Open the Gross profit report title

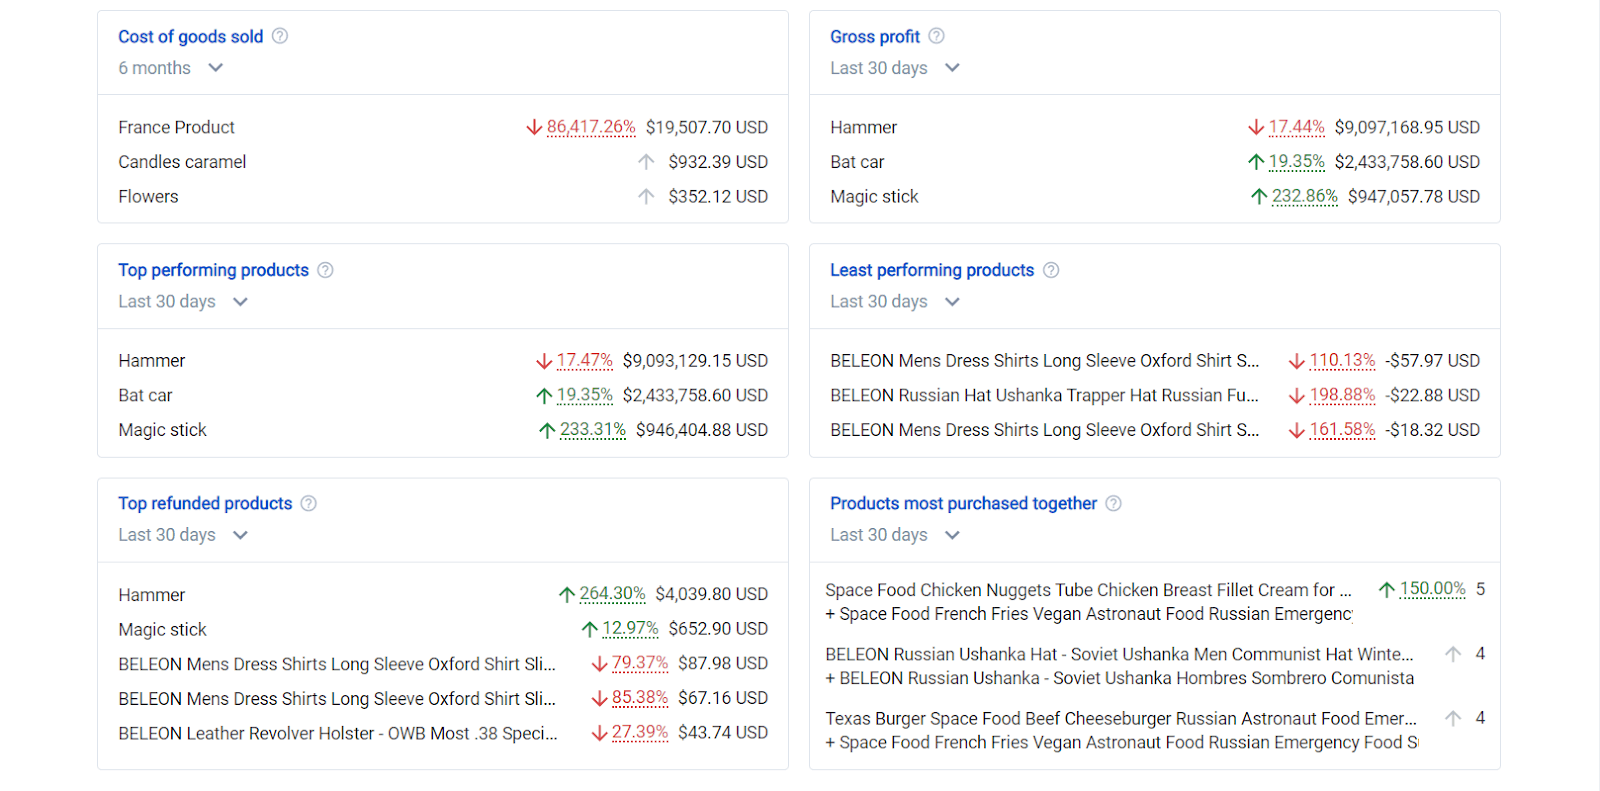[x=874, y=37]
